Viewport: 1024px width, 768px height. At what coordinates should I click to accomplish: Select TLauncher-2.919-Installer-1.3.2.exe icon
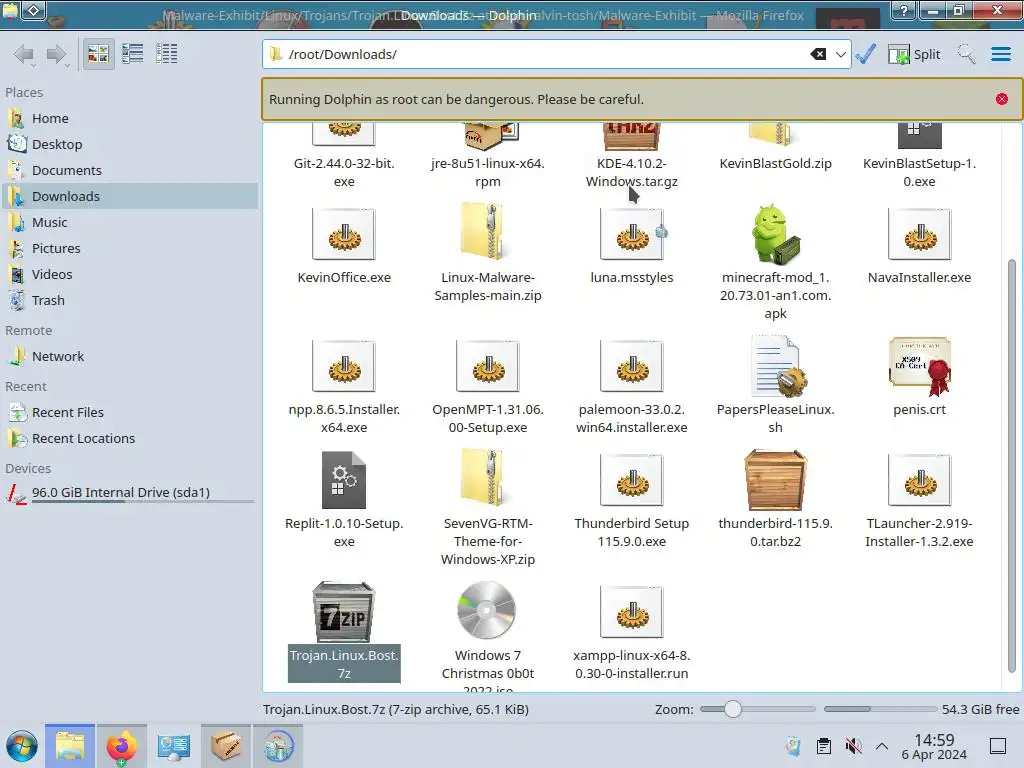pos(920,481)
